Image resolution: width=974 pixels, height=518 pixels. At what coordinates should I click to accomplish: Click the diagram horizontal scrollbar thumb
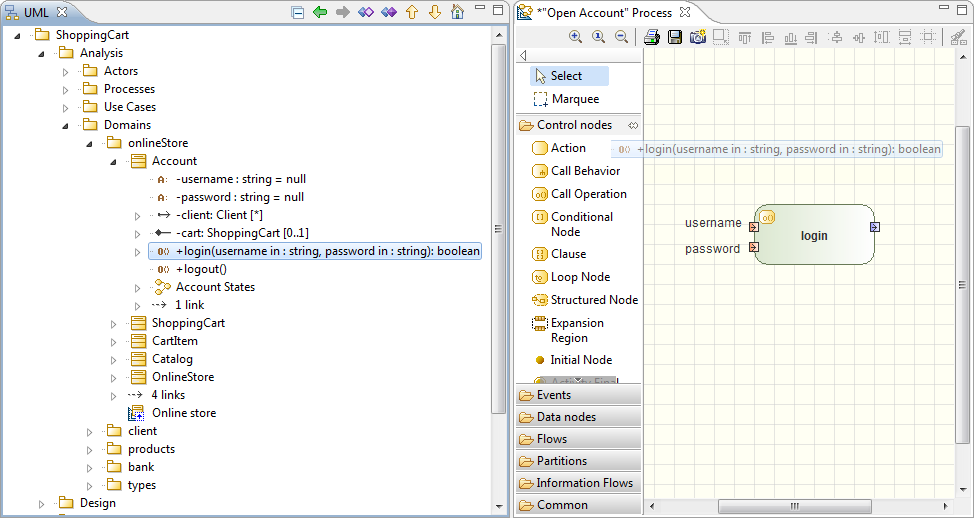click(x=794, y=506)
